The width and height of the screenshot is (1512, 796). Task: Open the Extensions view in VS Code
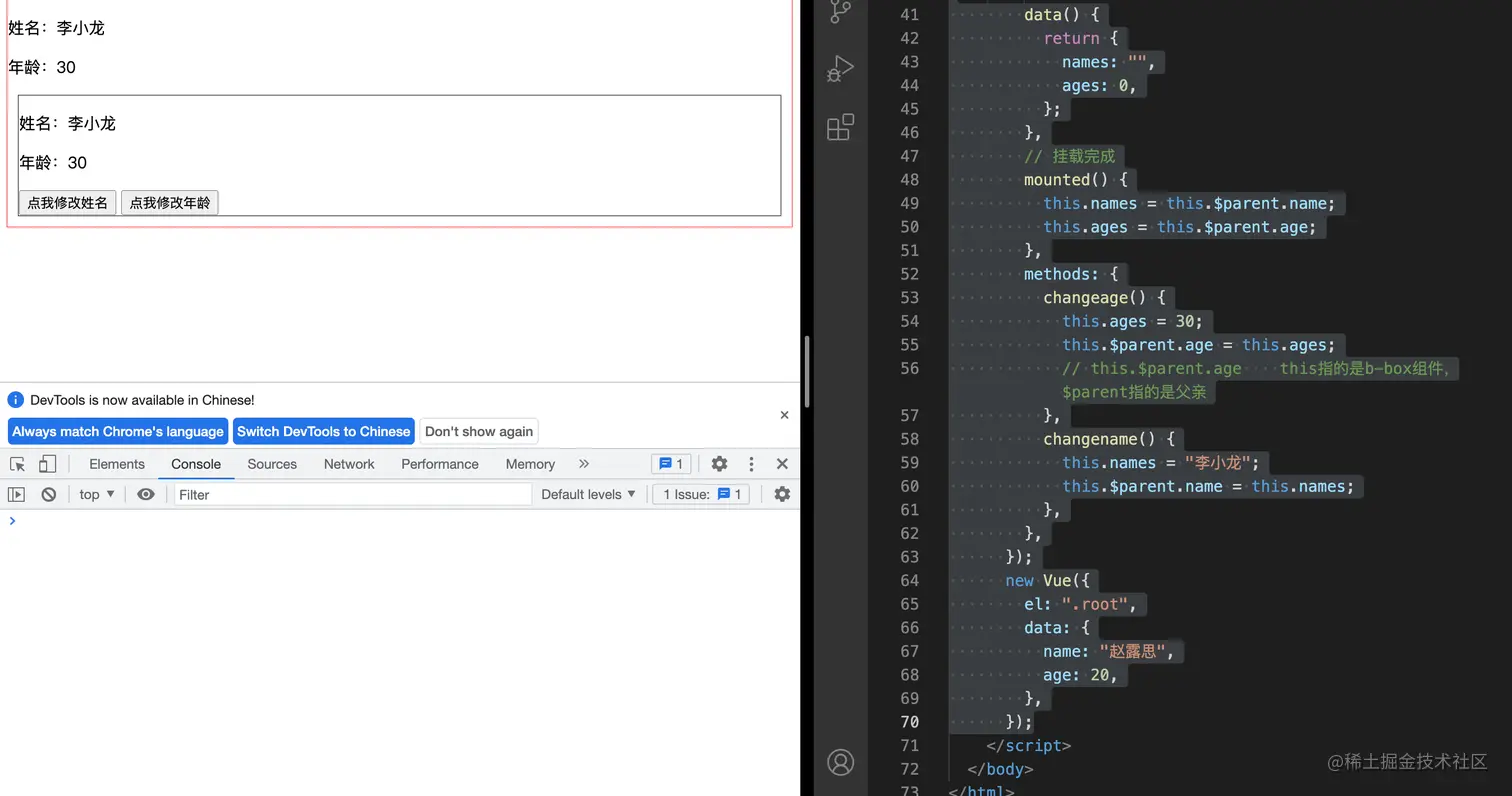(x=840, y=127)
